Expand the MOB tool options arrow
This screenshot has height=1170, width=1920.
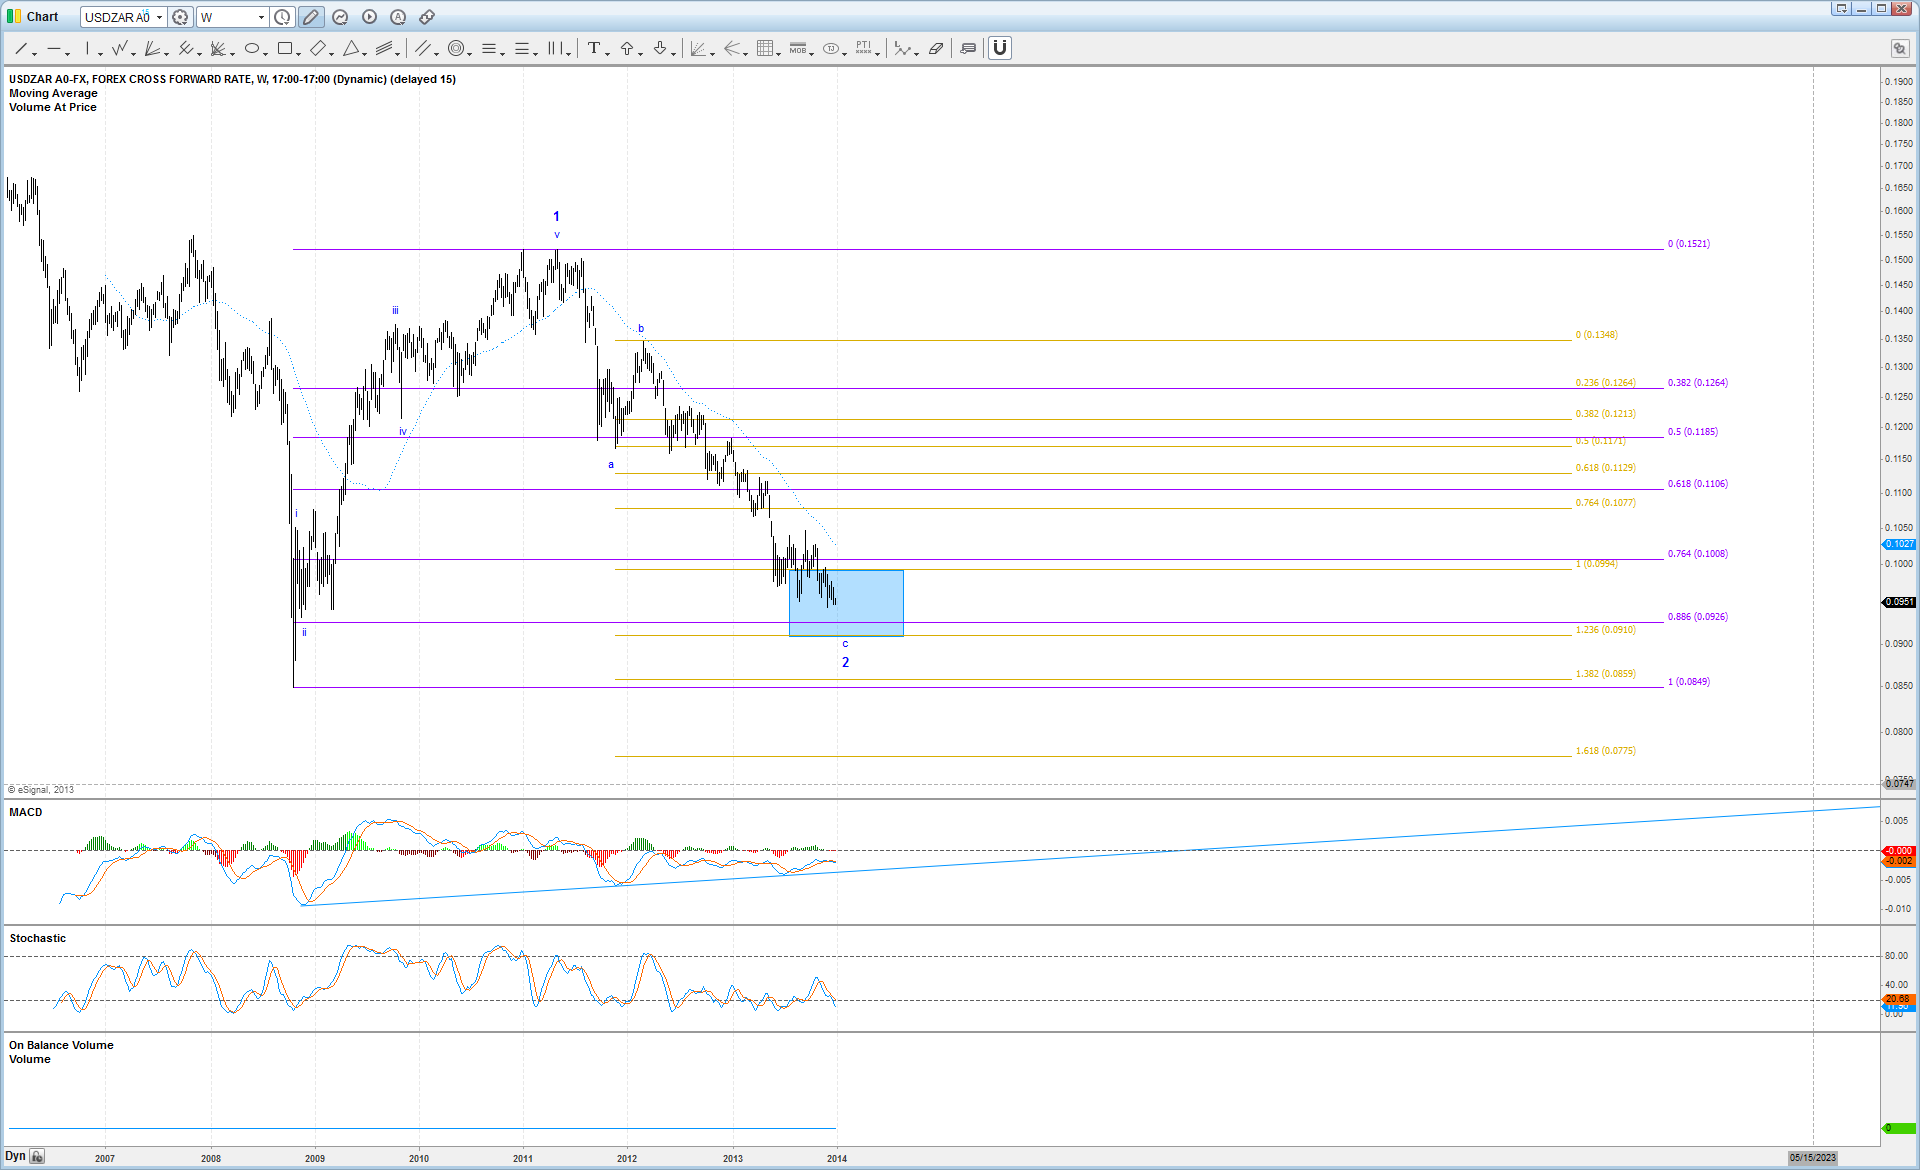tap(812, 52)
